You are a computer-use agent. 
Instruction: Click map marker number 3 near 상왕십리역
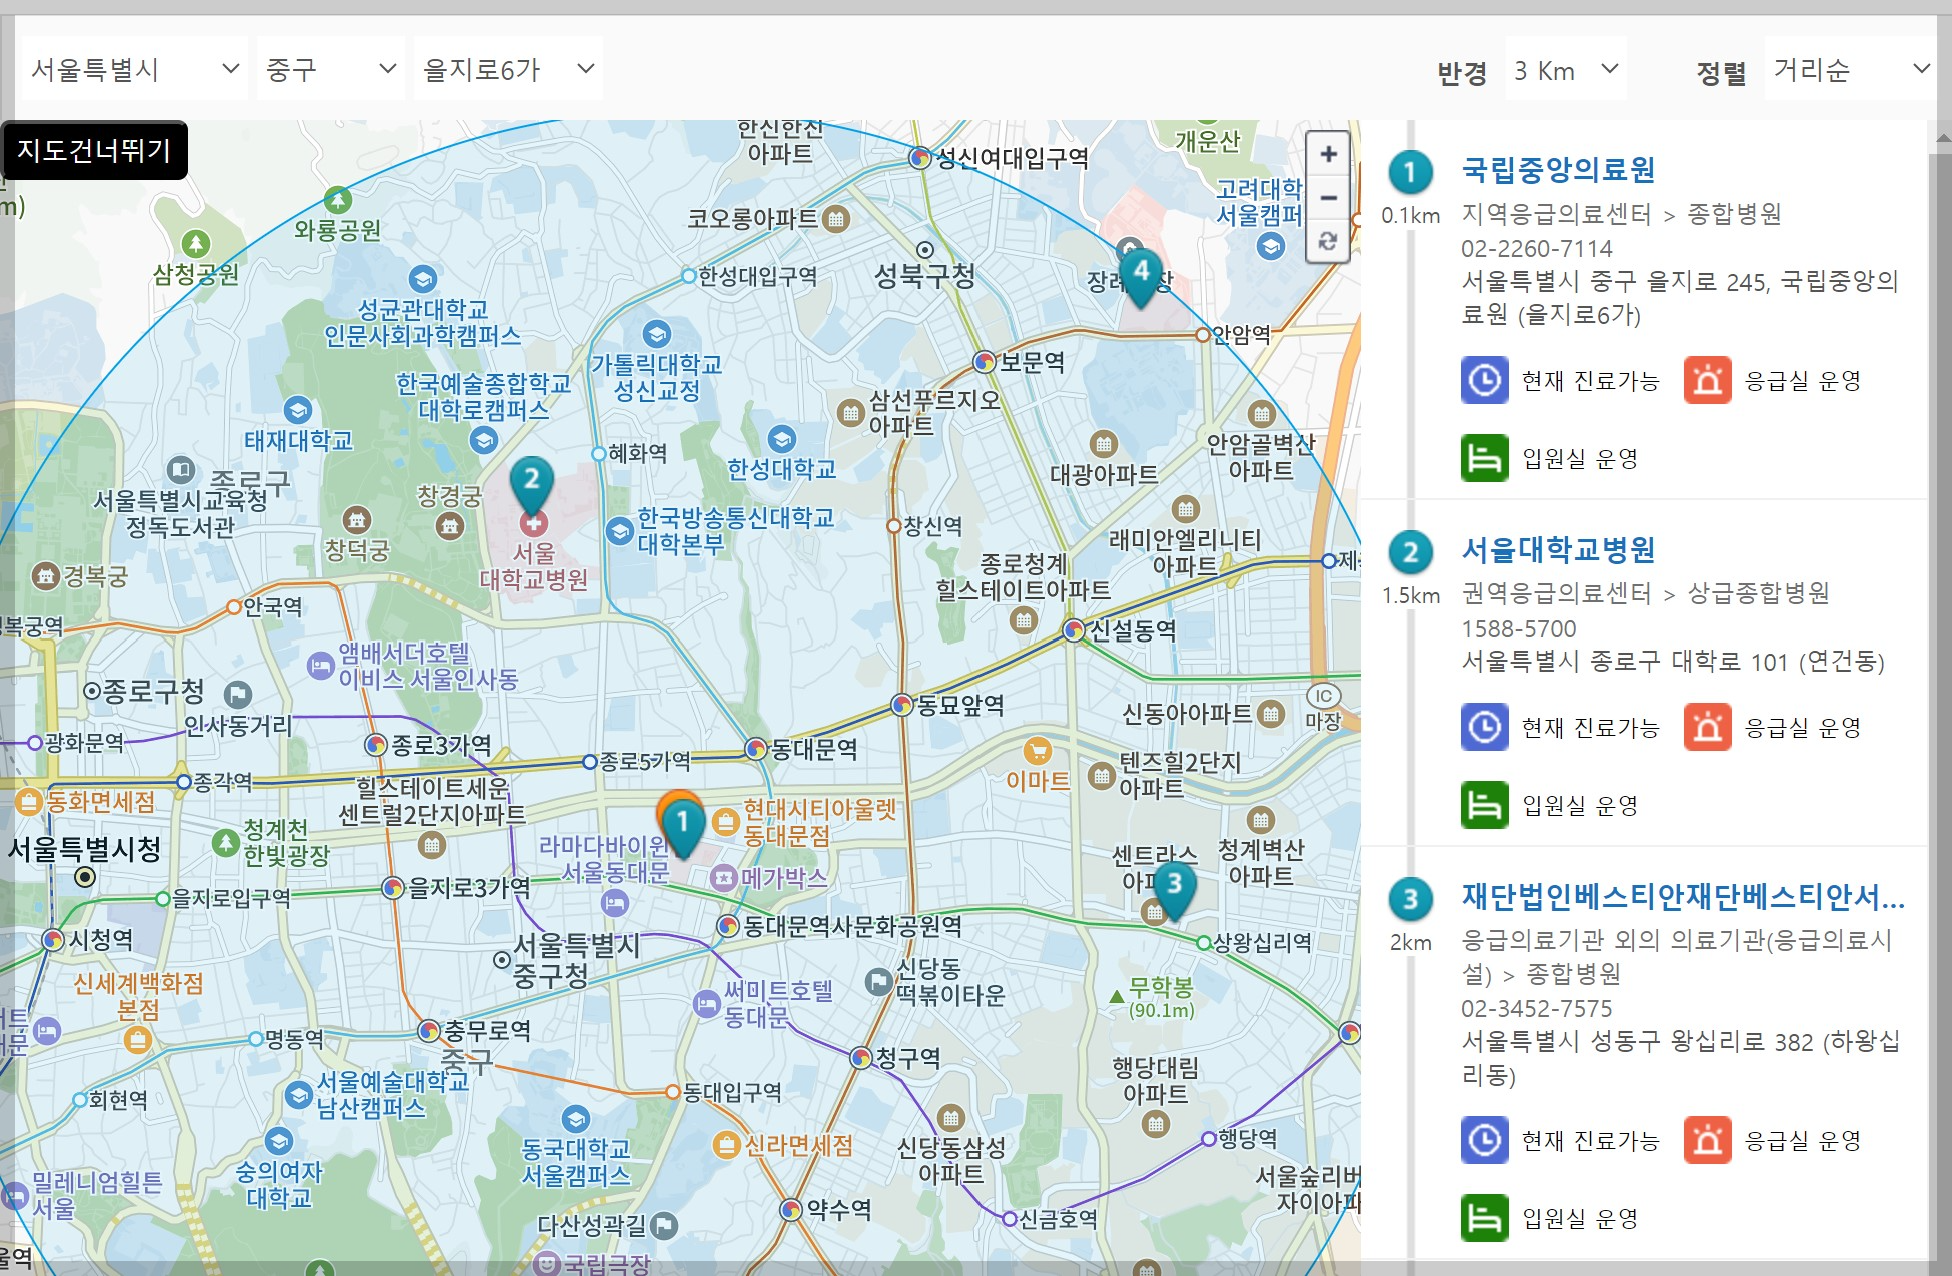pyautogui.click(x=1175, y=888)
